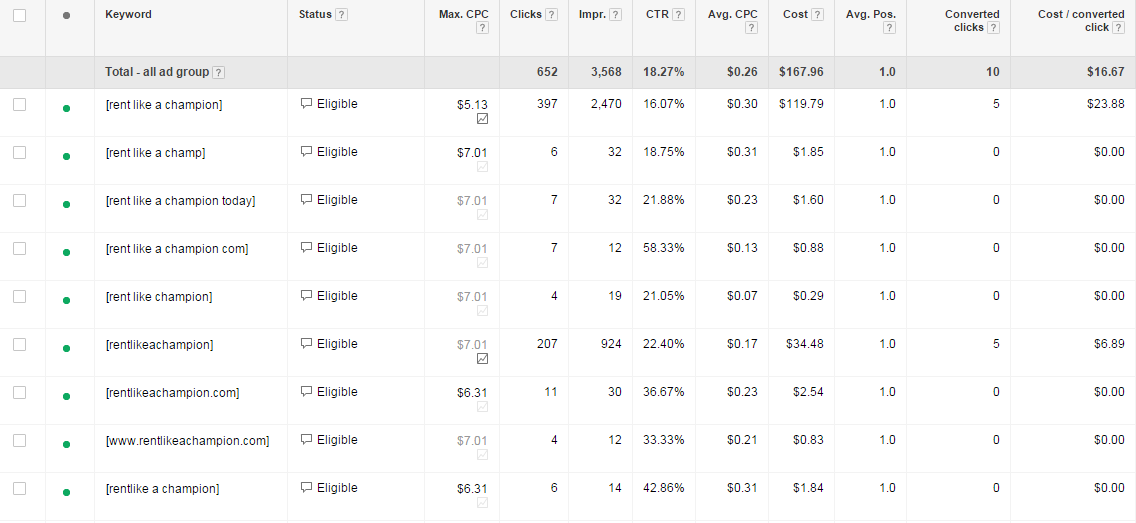
Task: Click help icon next to Impr. header
Action: click(615, 14)
